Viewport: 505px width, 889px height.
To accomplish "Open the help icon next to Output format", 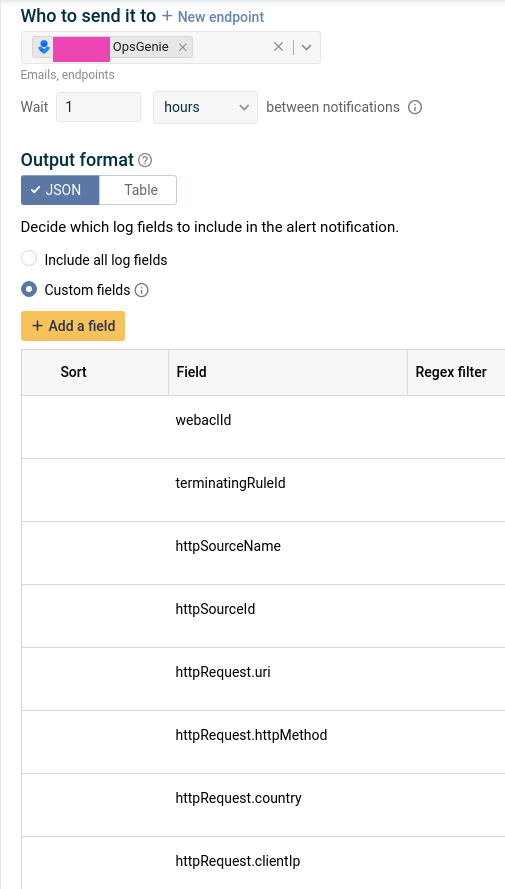I will (145, 160).
